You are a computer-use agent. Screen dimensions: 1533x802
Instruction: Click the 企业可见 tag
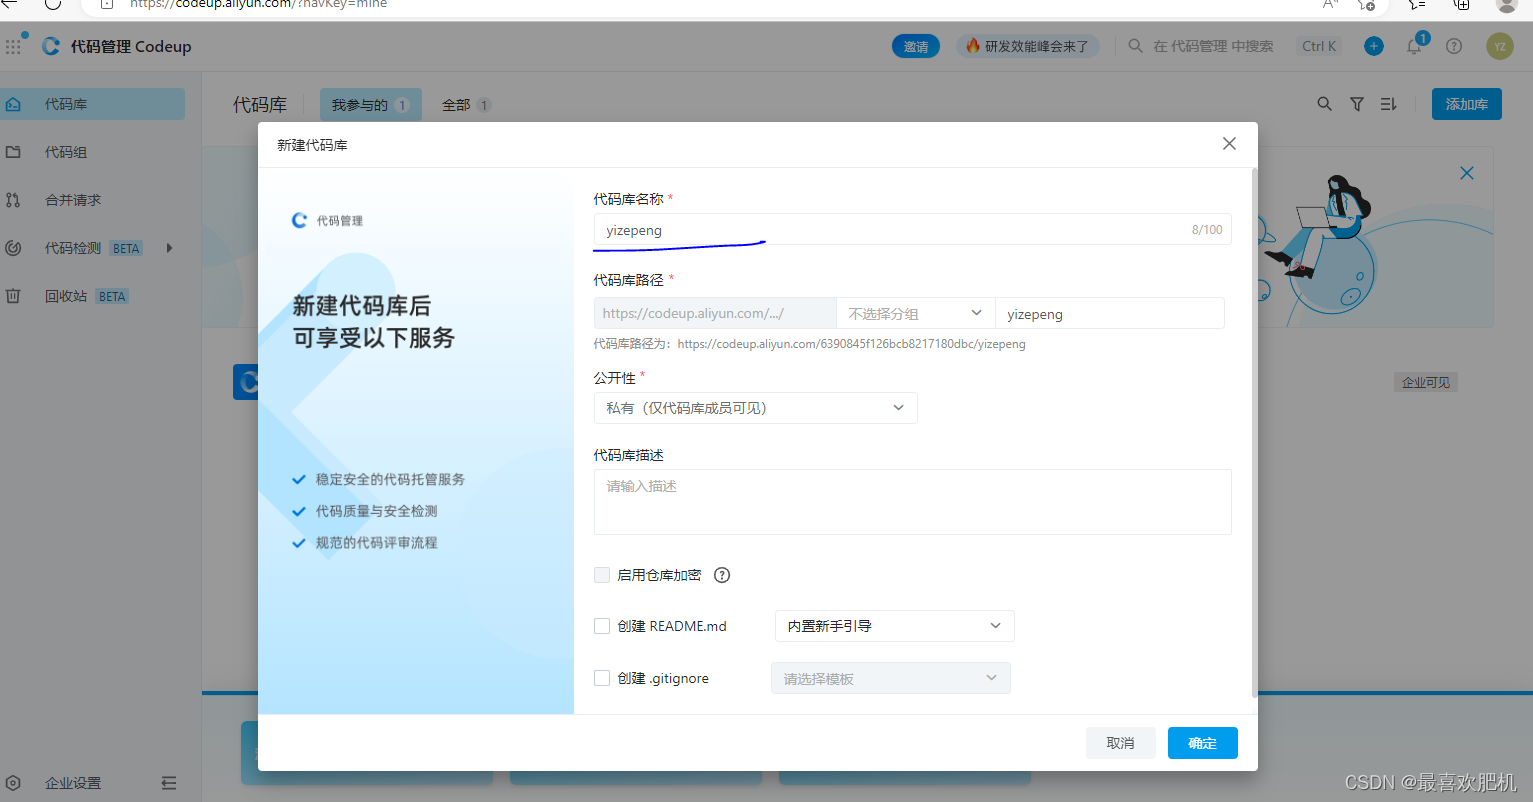click(x=1426, y=382)
